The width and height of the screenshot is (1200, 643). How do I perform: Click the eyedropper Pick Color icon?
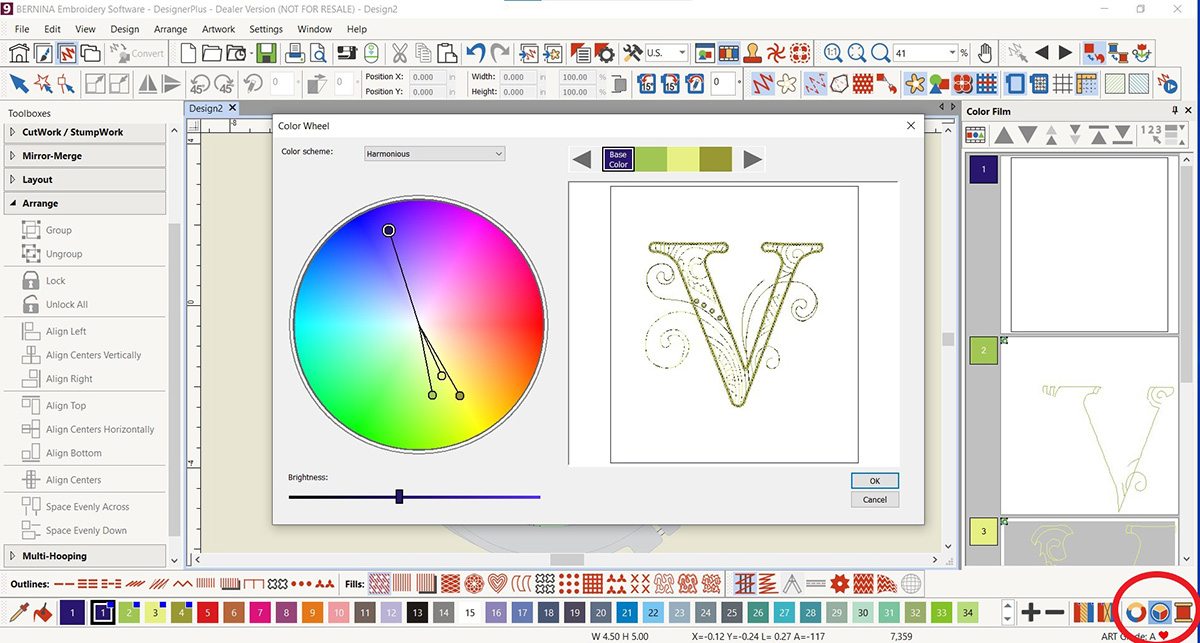18,611
